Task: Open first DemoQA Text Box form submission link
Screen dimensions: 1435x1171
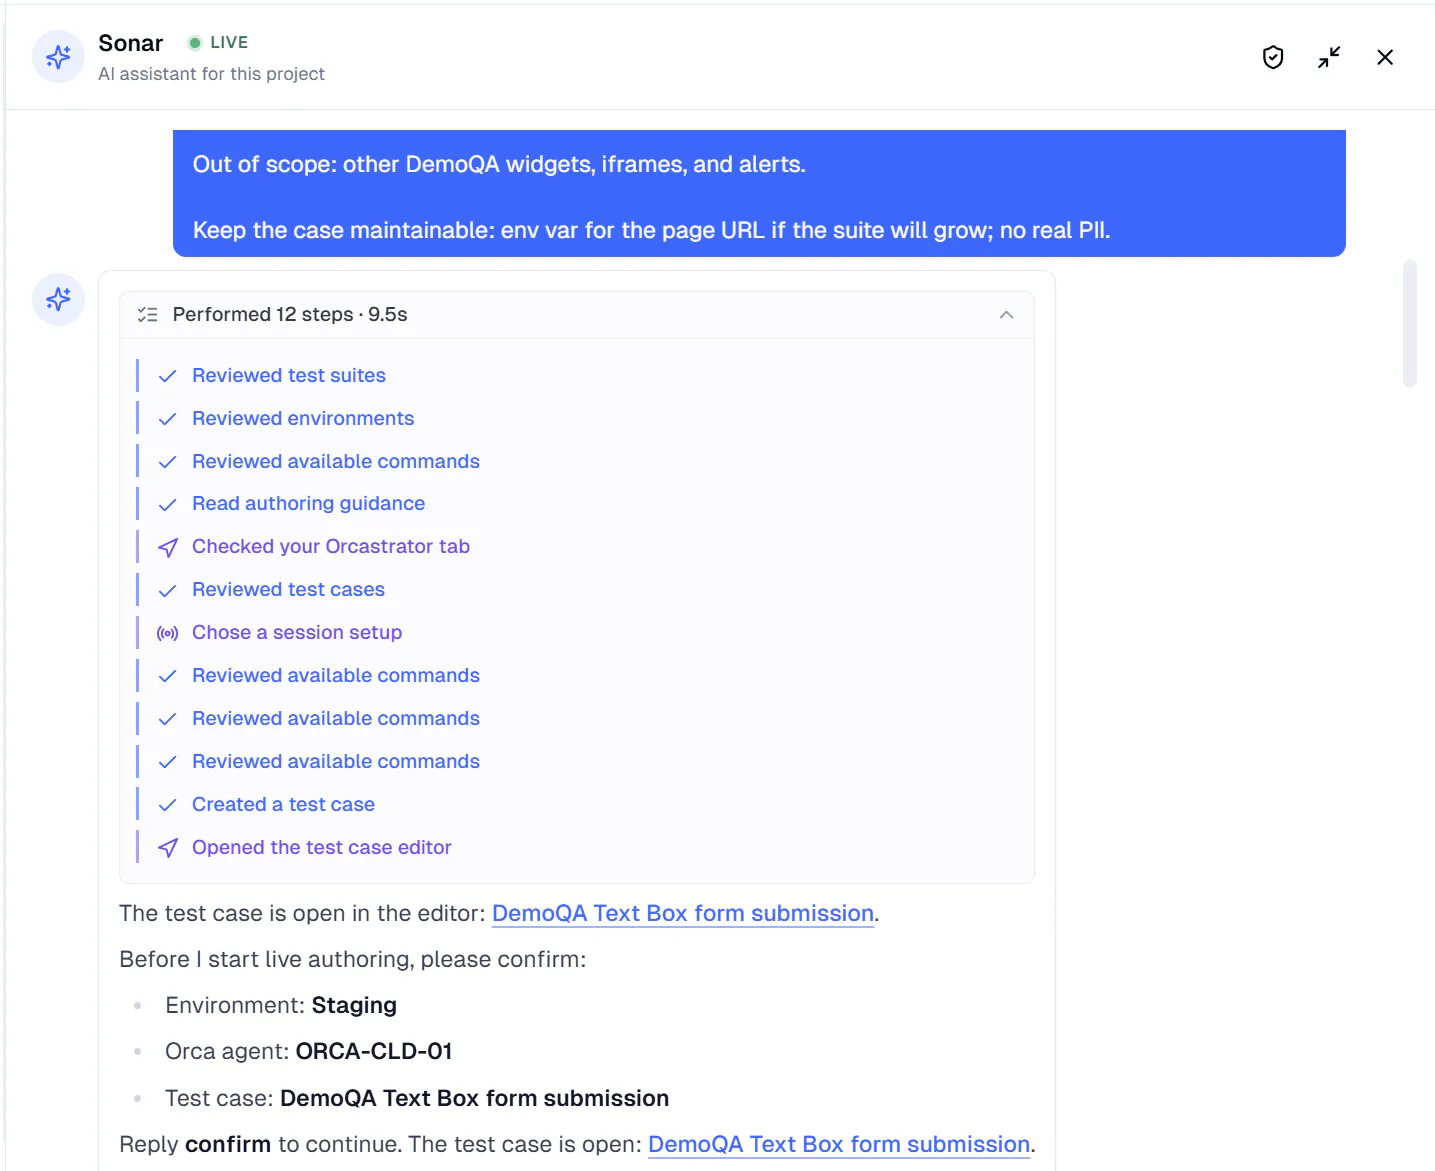Action: (x=683, y=913)
